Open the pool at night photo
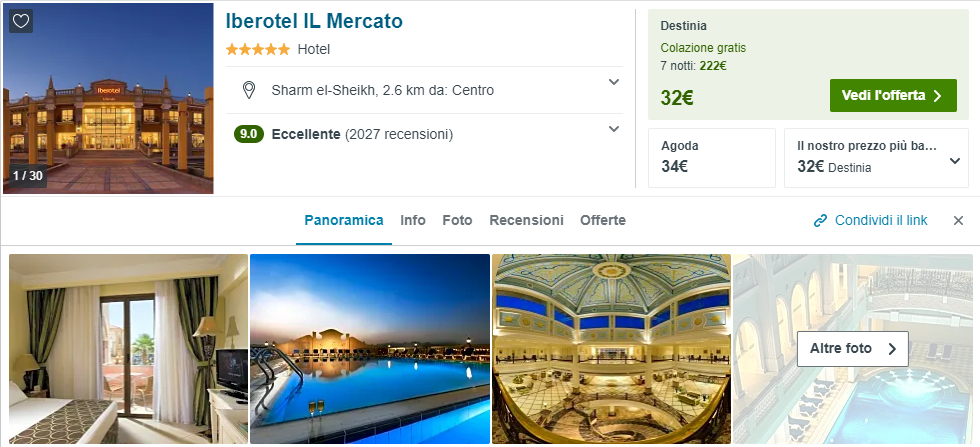The width and height of the screenshot is (980, 447). (369, 349)
